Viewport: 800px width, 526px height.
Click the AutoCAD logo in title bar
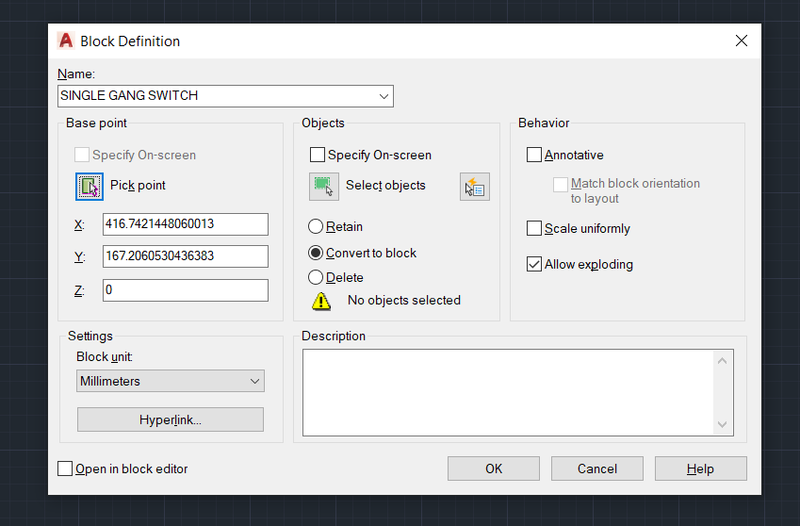(x=66, y=41)
